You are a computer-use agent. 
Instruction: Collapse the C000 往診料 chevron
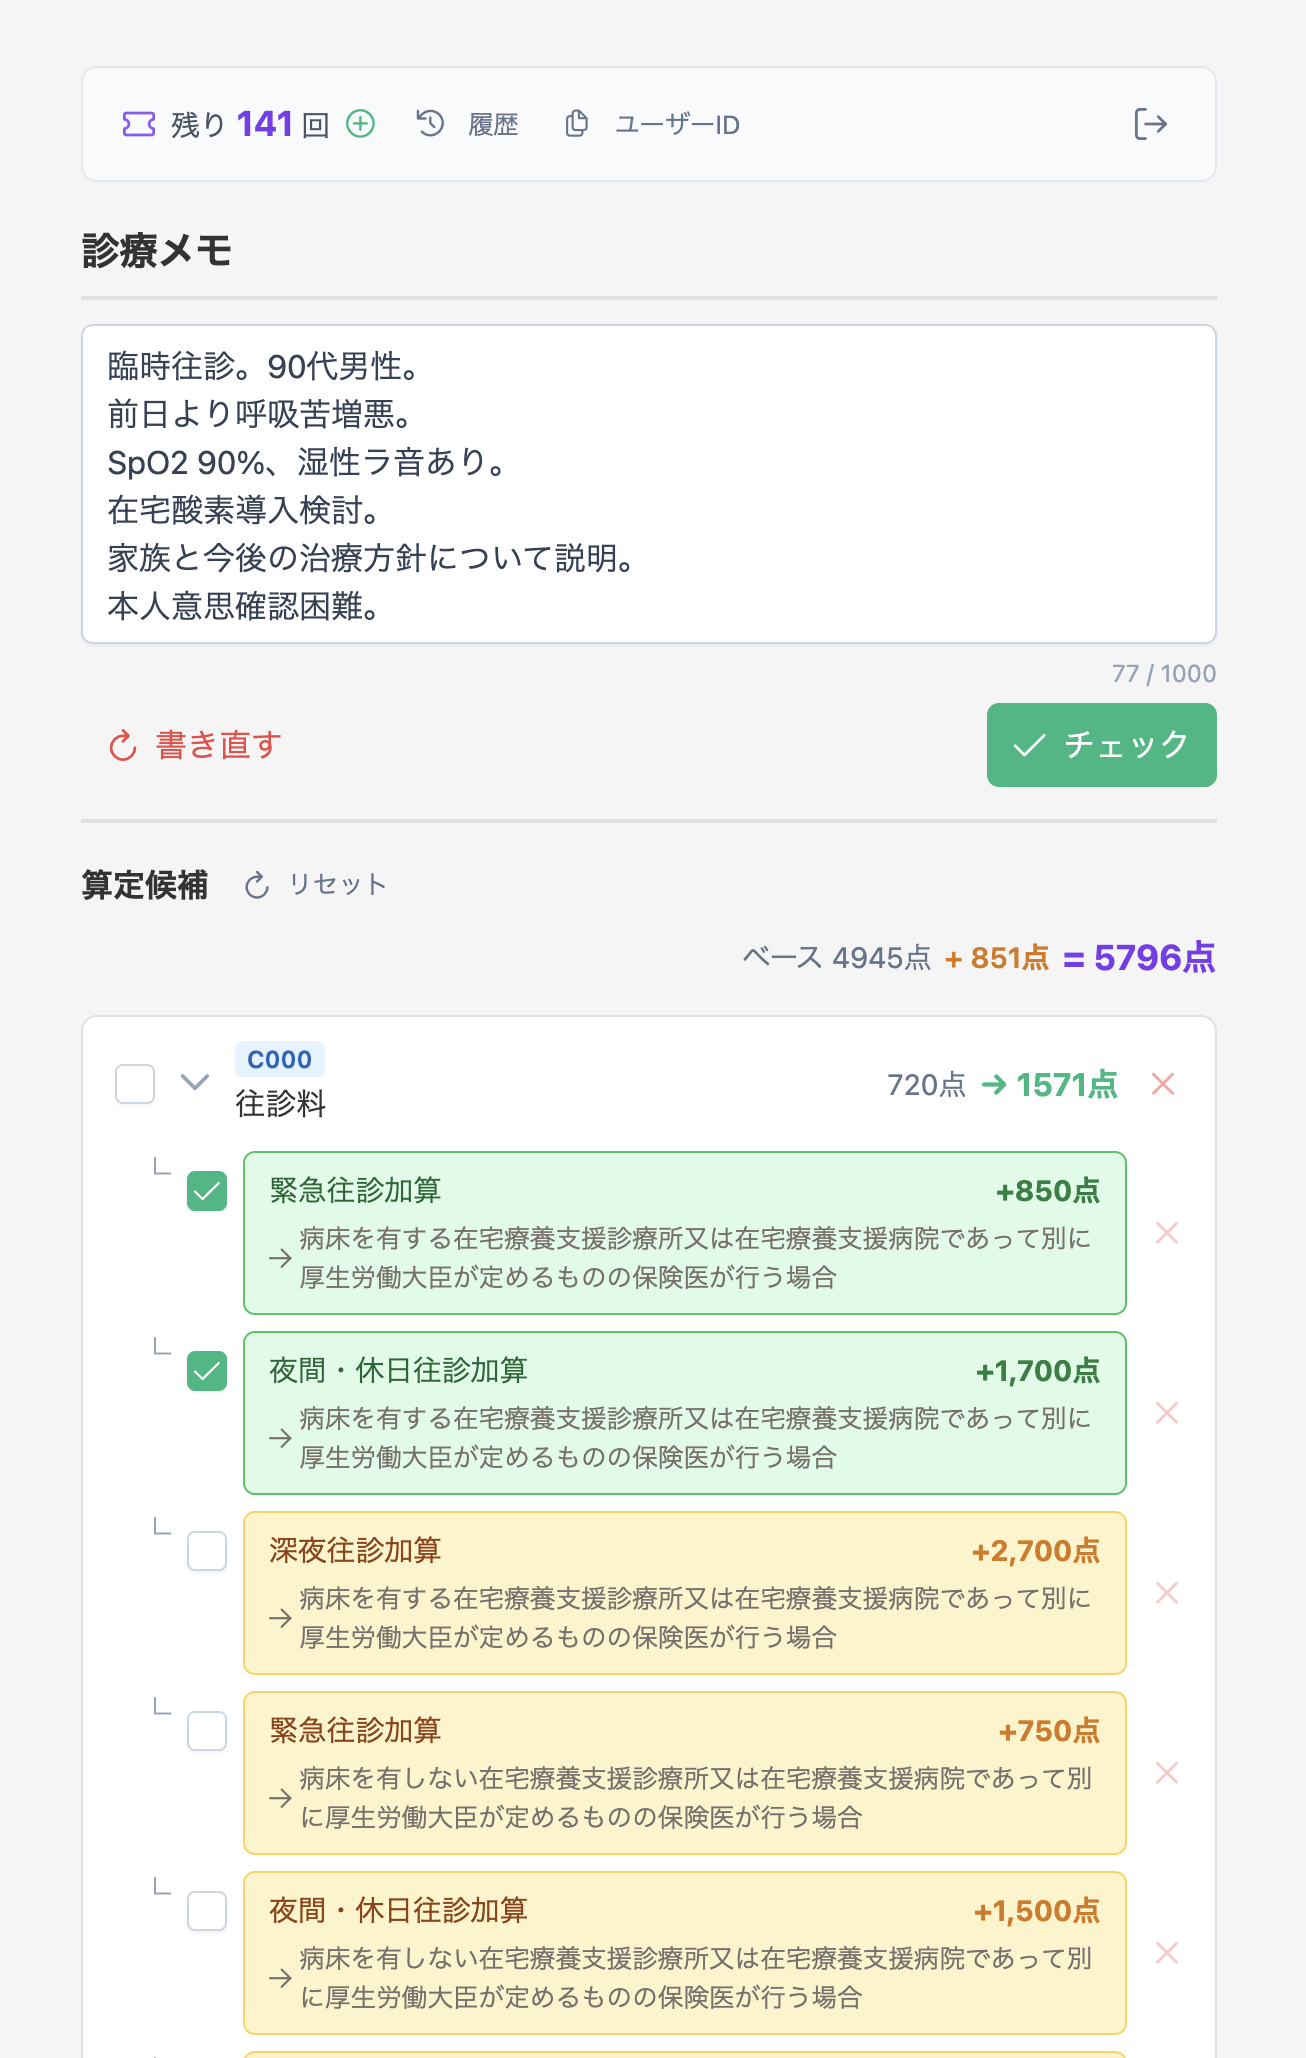coord(195,1082)
